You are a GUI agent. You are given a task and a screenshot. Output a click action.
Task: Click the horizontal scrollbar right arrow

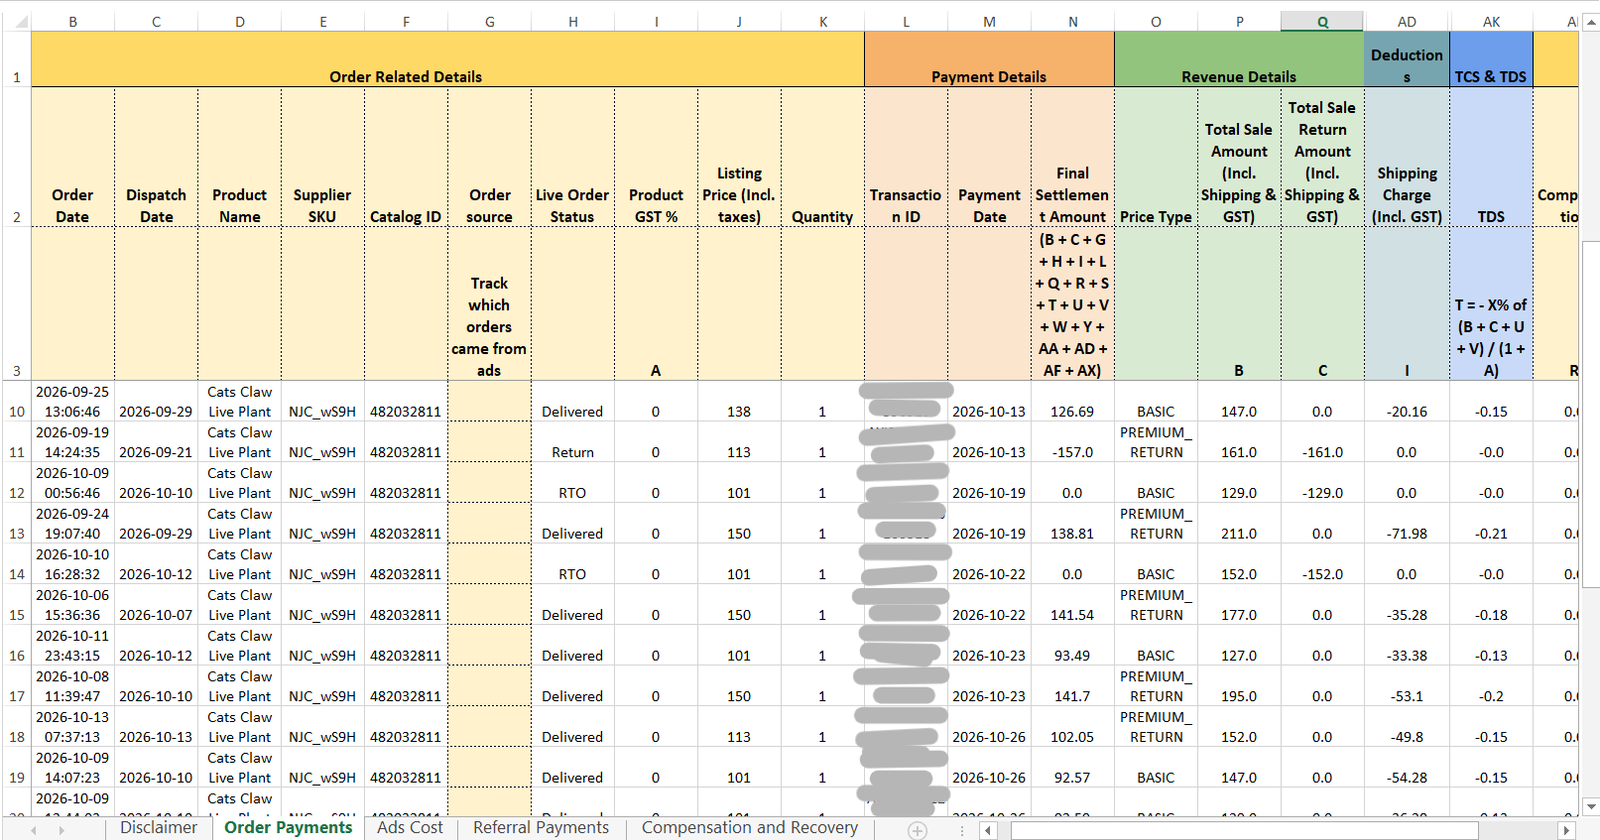point(1567,830)
